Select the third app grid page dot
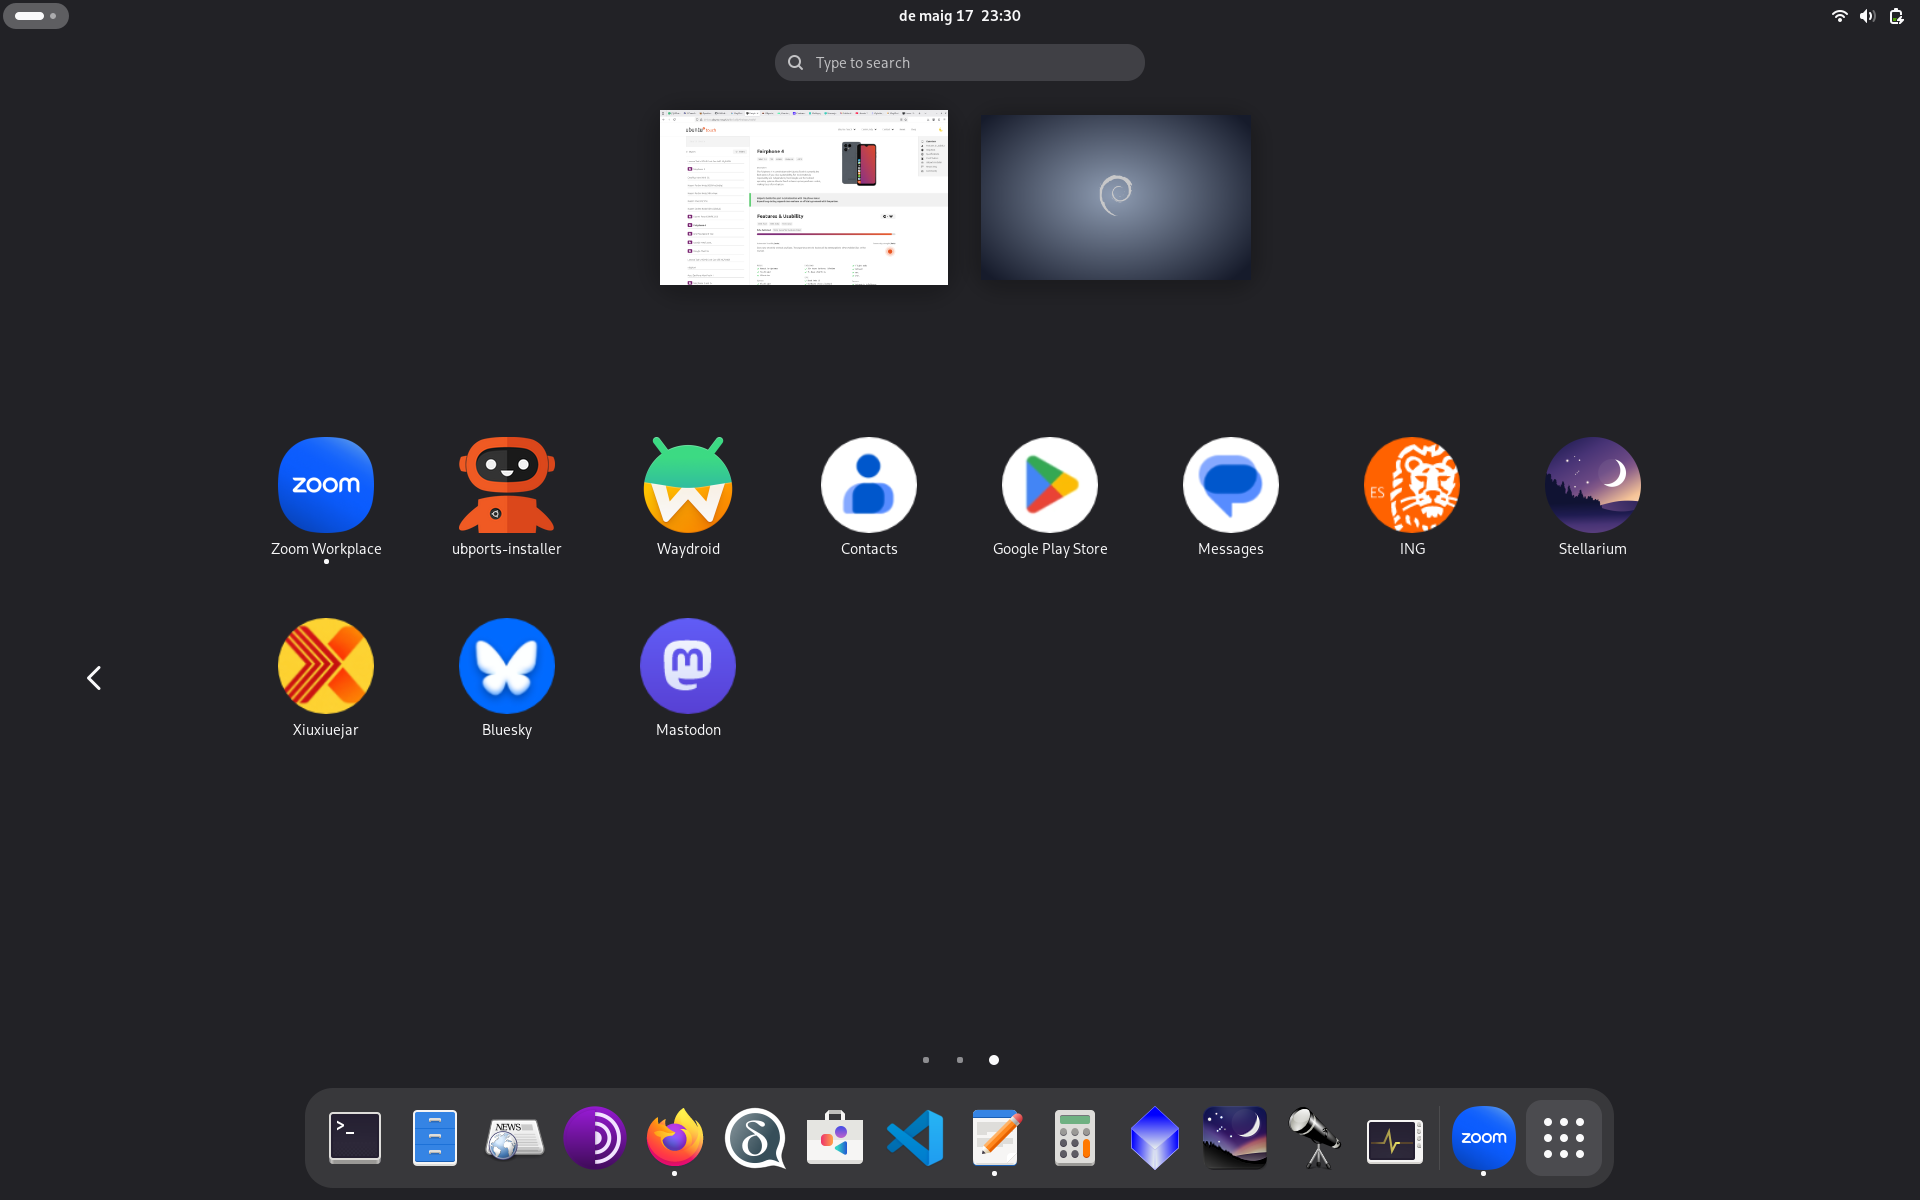The width and height of the screenshot is (1920, 1200). [994, 1060]
